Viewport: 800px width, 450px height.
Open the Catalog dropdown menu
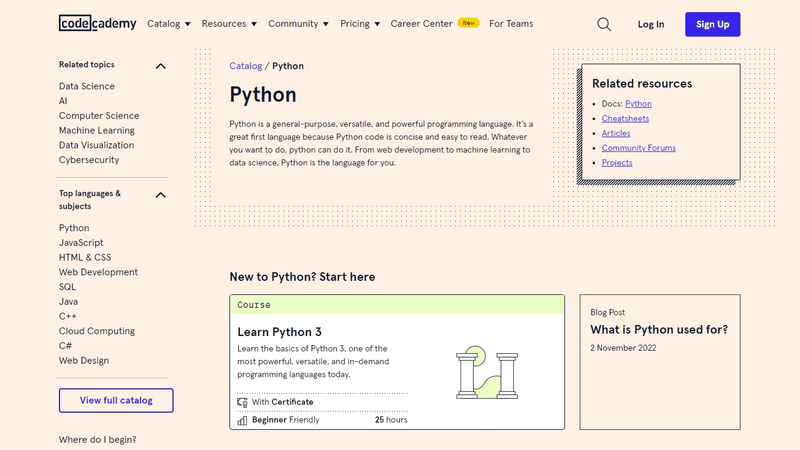[169, 23]
